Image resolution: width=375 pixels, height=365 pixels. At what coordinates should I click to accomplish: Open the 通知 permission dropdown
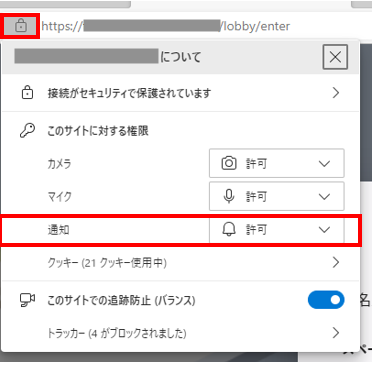[x=276, y=230]
